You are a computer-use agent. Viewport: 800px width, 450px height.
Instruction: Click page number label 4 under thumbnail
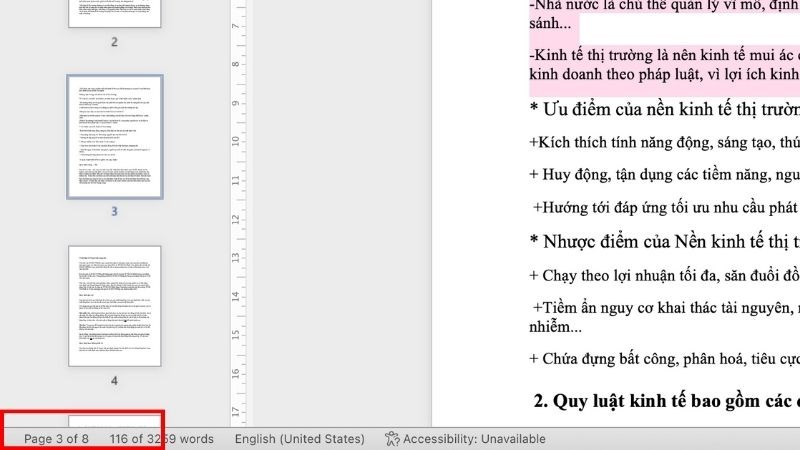[114, 381]
